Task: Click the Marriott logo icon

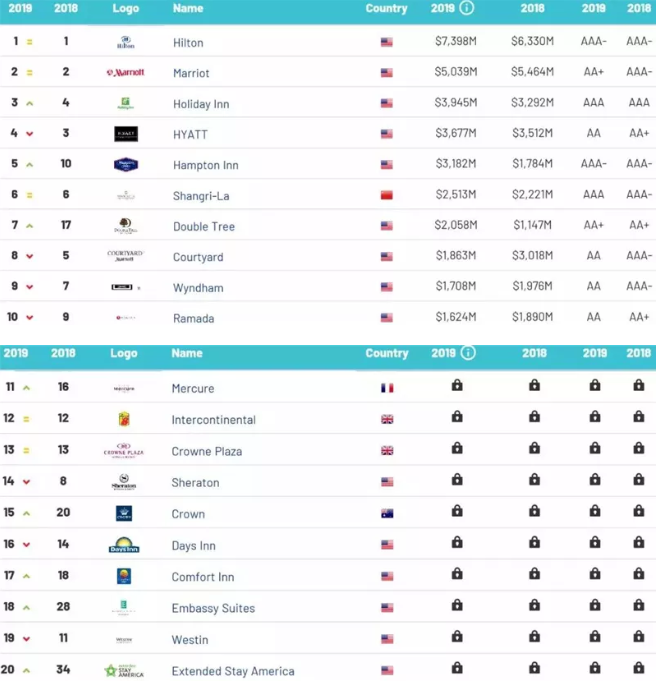Action: 125,73
